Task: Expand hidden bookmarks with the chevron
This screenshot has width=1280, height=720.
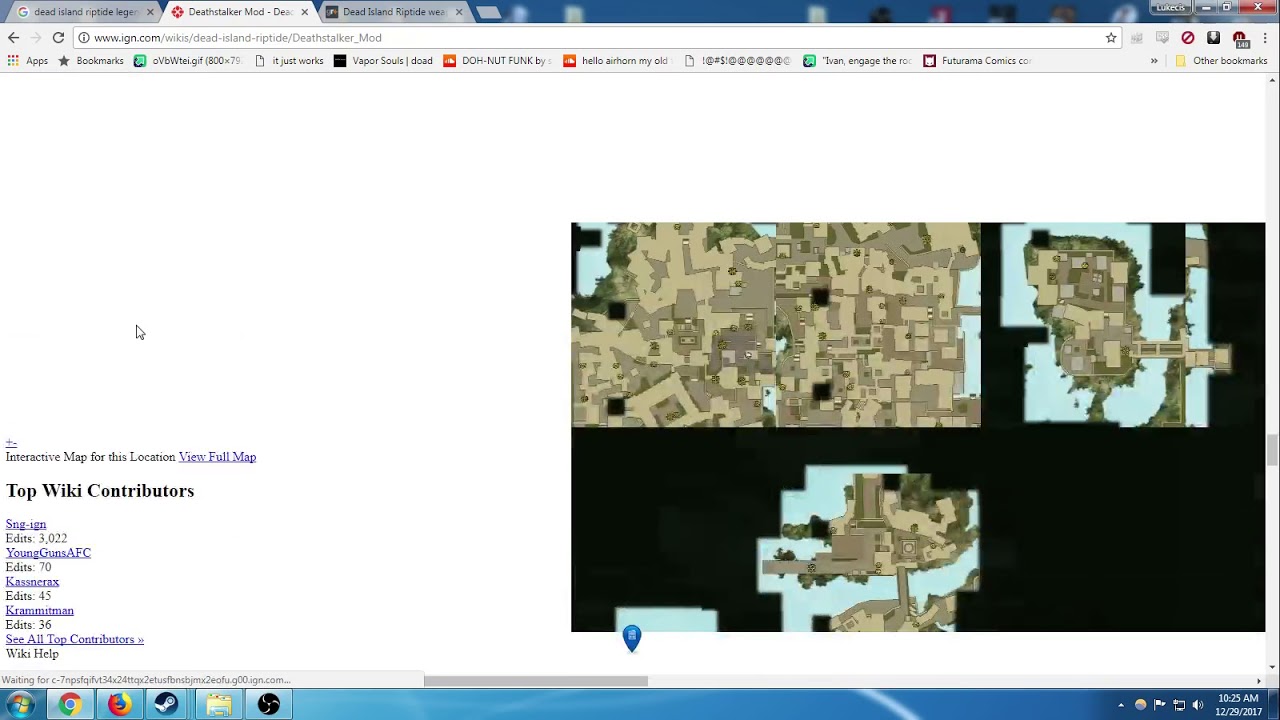Action: coord(1154,61)
